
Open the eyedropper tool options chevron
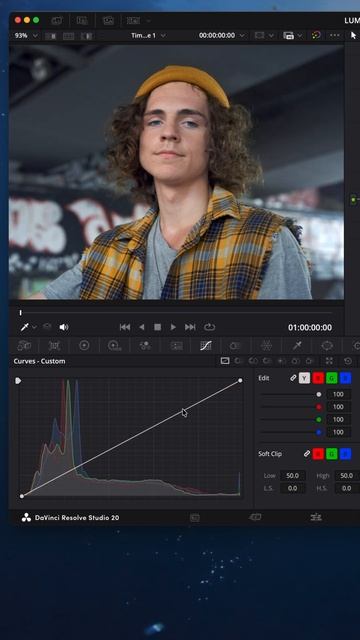[x=35, y=327]
